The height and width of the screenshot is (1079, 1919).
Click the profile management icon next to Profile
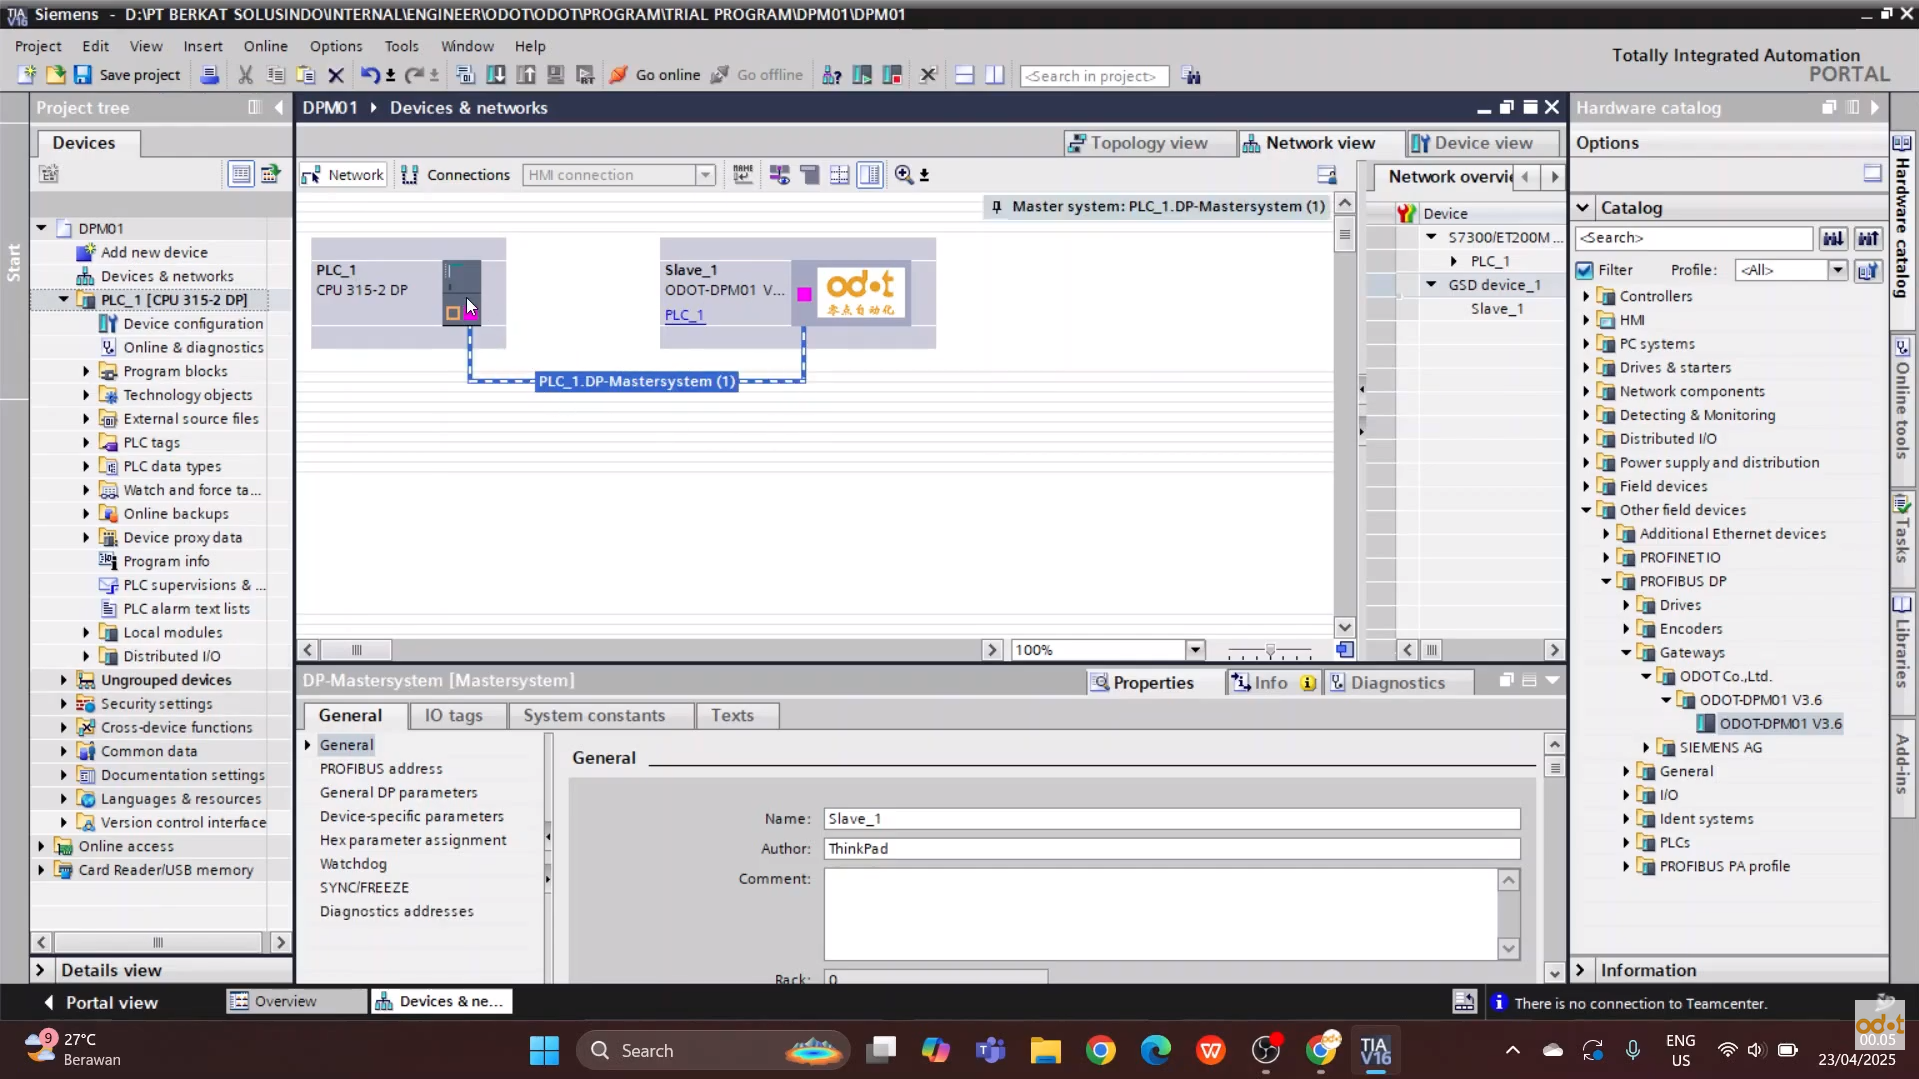tap(1868, 270)
